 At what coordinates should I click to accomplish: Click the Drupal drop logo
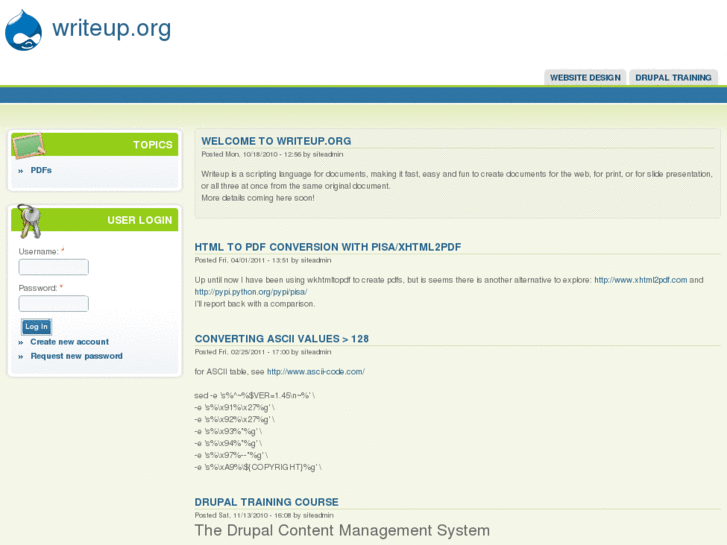point(23,31)
